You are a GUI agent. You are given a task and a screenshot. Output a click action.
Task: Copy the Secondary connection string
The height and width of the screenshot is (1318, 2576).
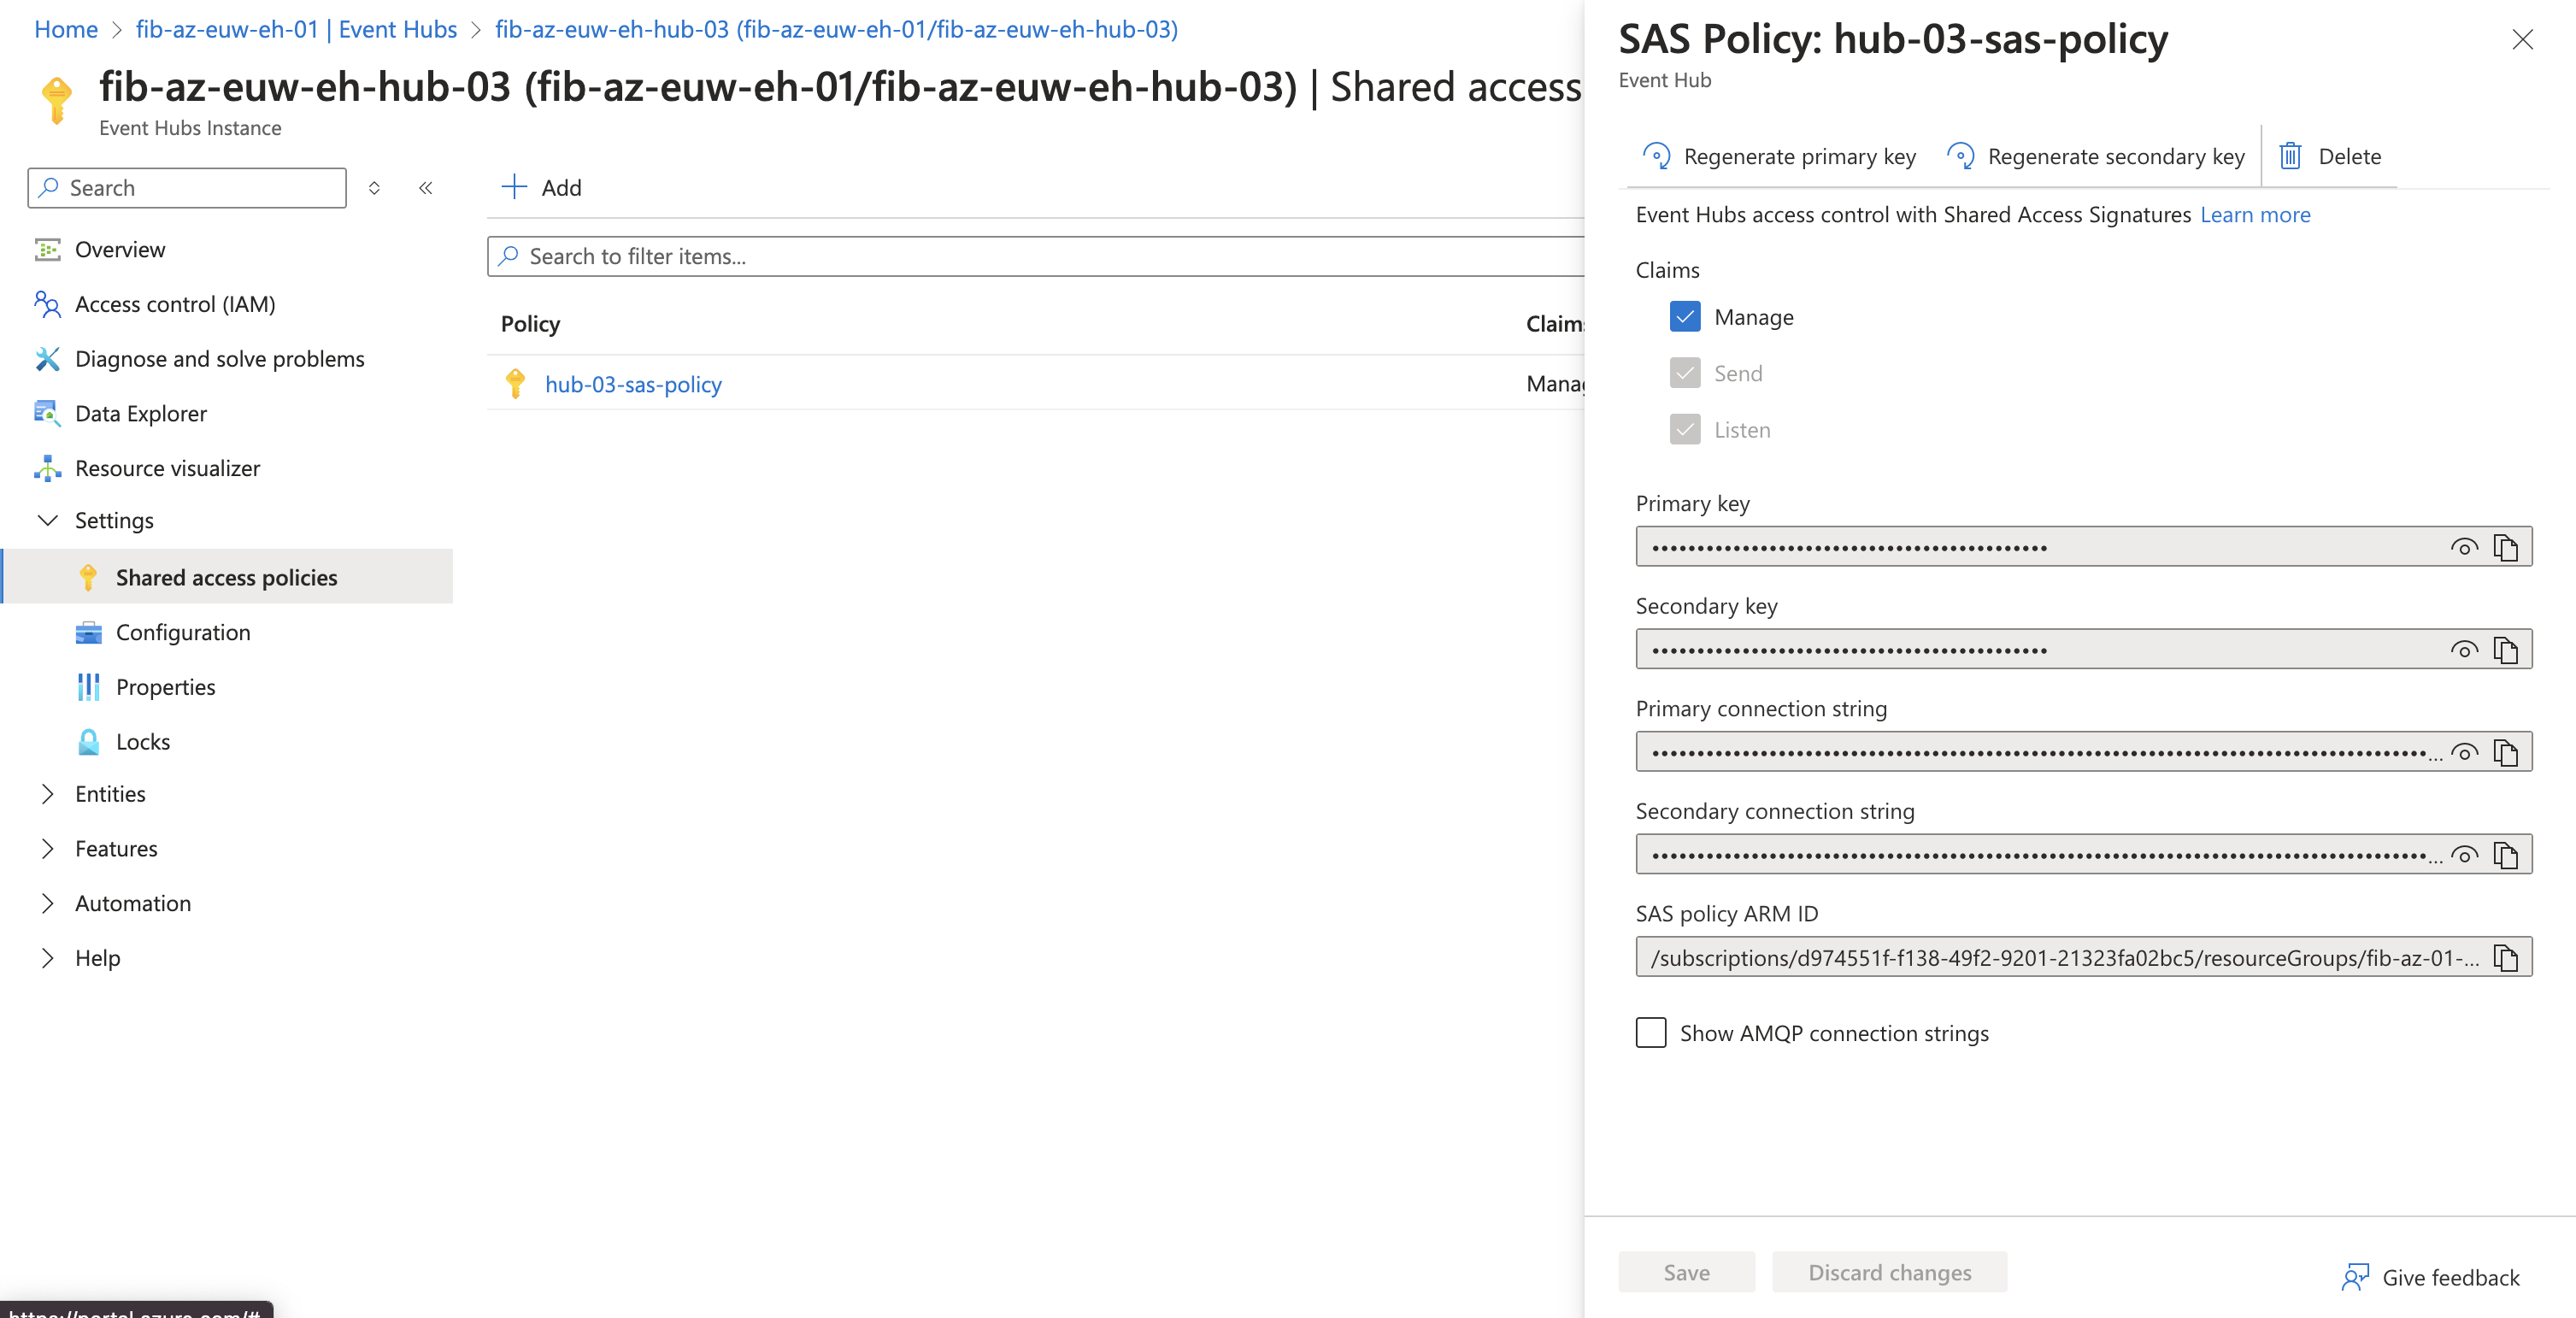[2505, 855]
